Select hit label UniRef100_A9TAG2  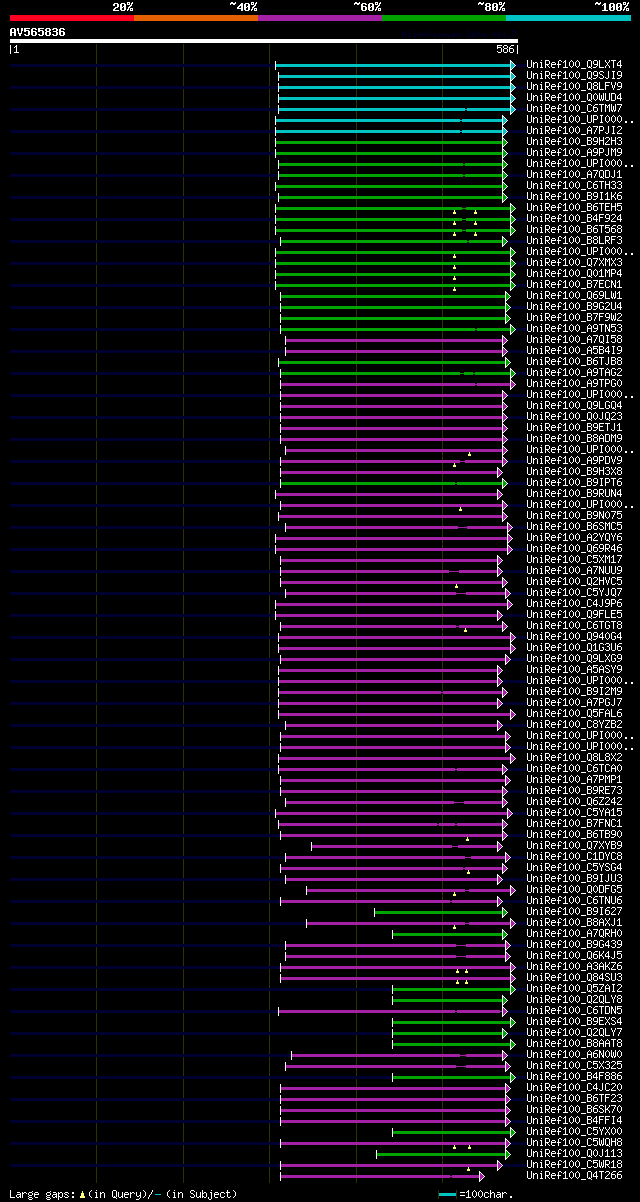[574, 372]
